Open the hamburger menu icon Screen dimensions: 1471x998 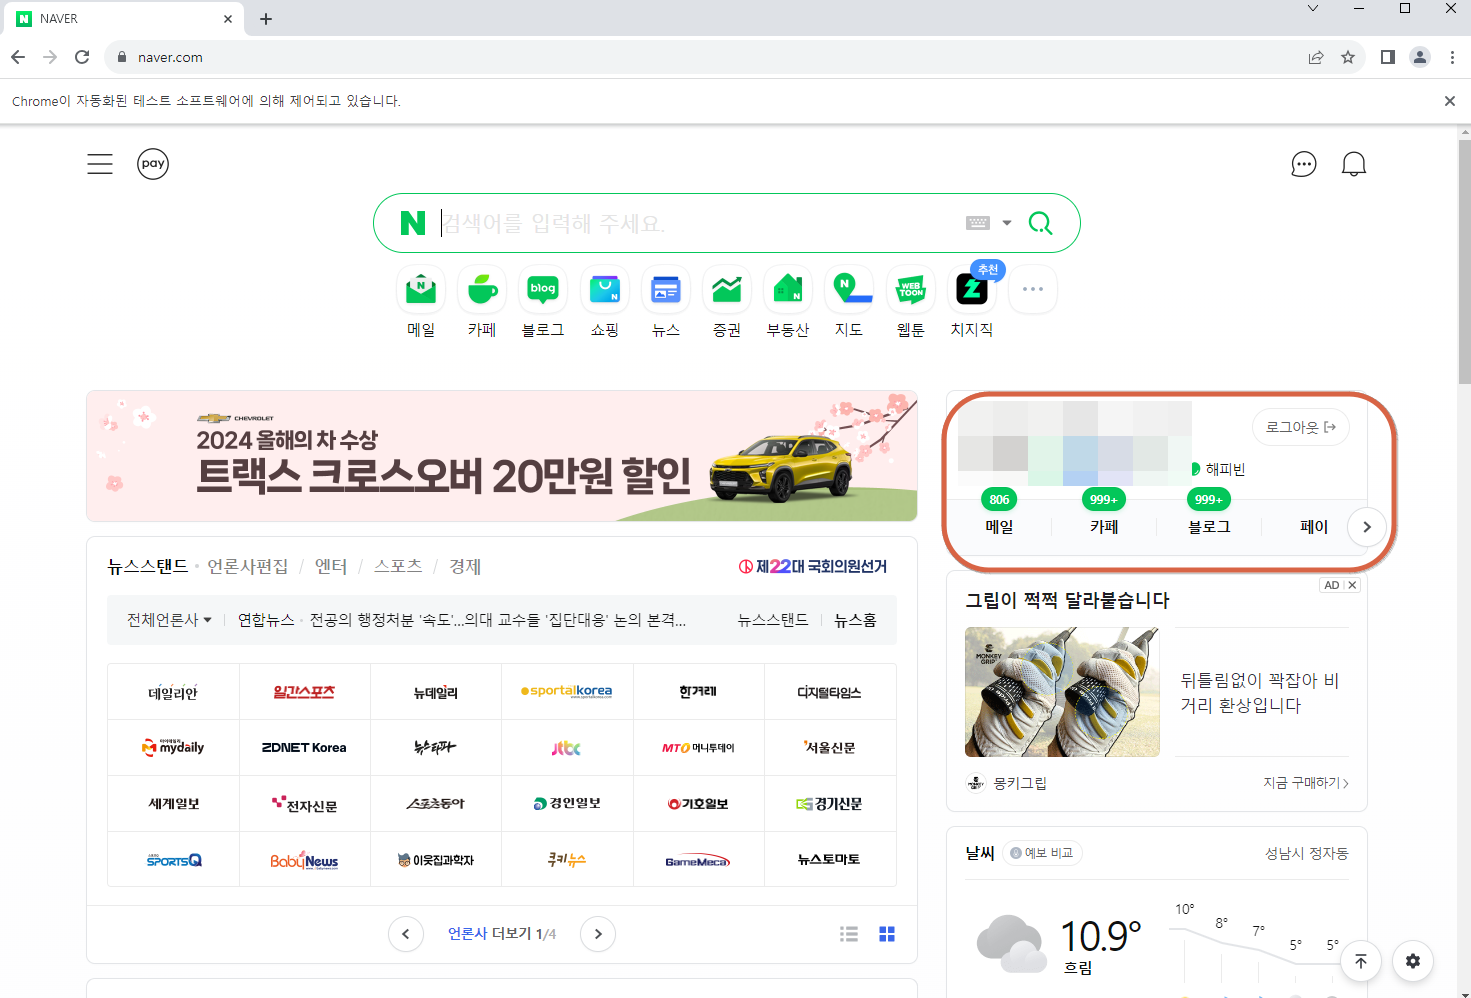[100, 164]
